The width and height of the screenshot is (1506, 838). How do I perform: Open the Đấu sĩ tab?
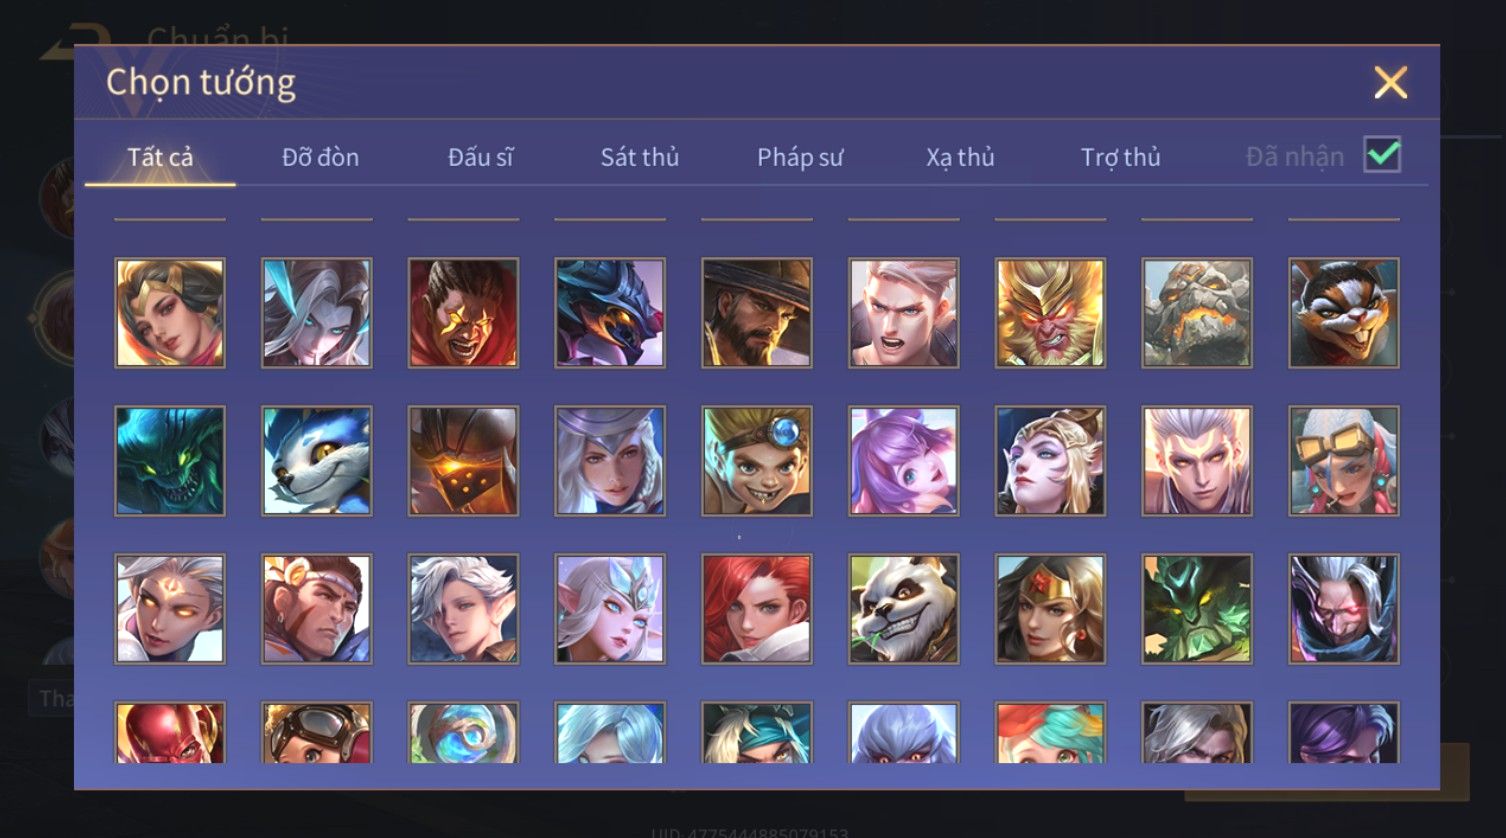click(x=480, y=157)
